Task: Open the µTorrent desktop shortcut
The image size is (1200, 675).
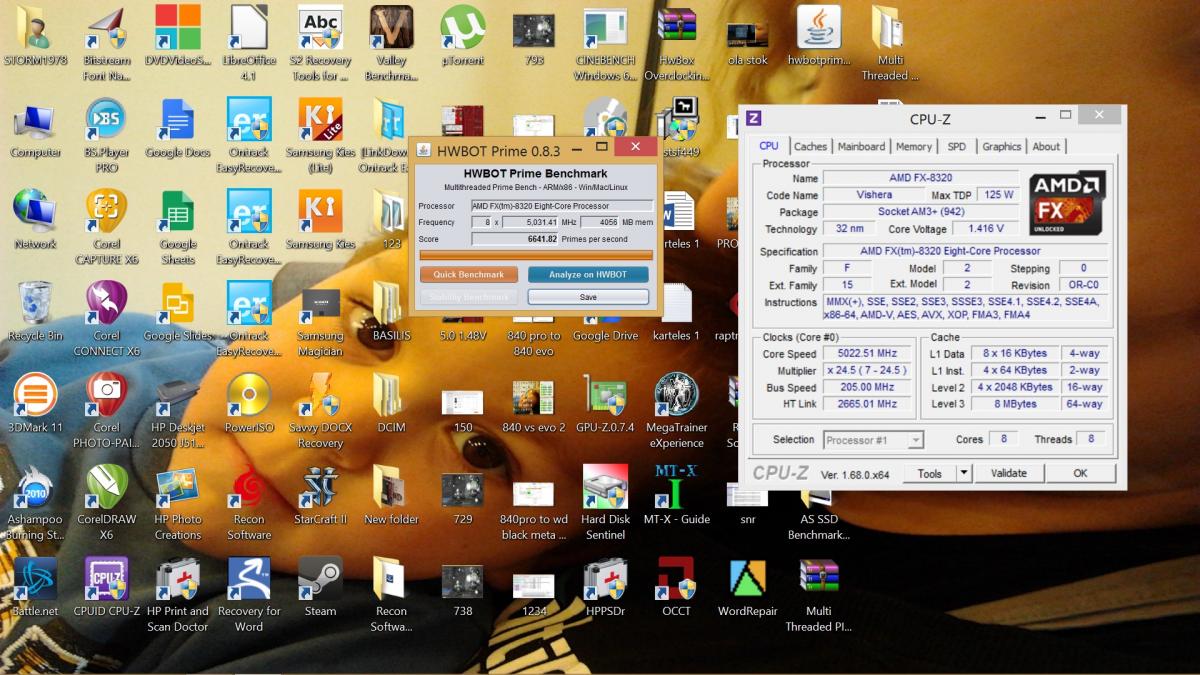Action: [463, 37]
